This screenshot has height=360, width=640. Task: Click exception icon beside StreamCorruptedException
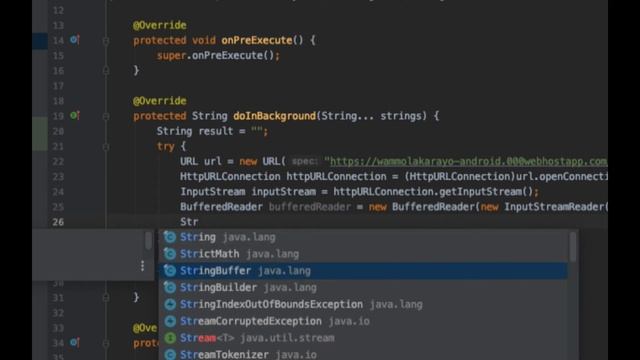pos(170,321)
